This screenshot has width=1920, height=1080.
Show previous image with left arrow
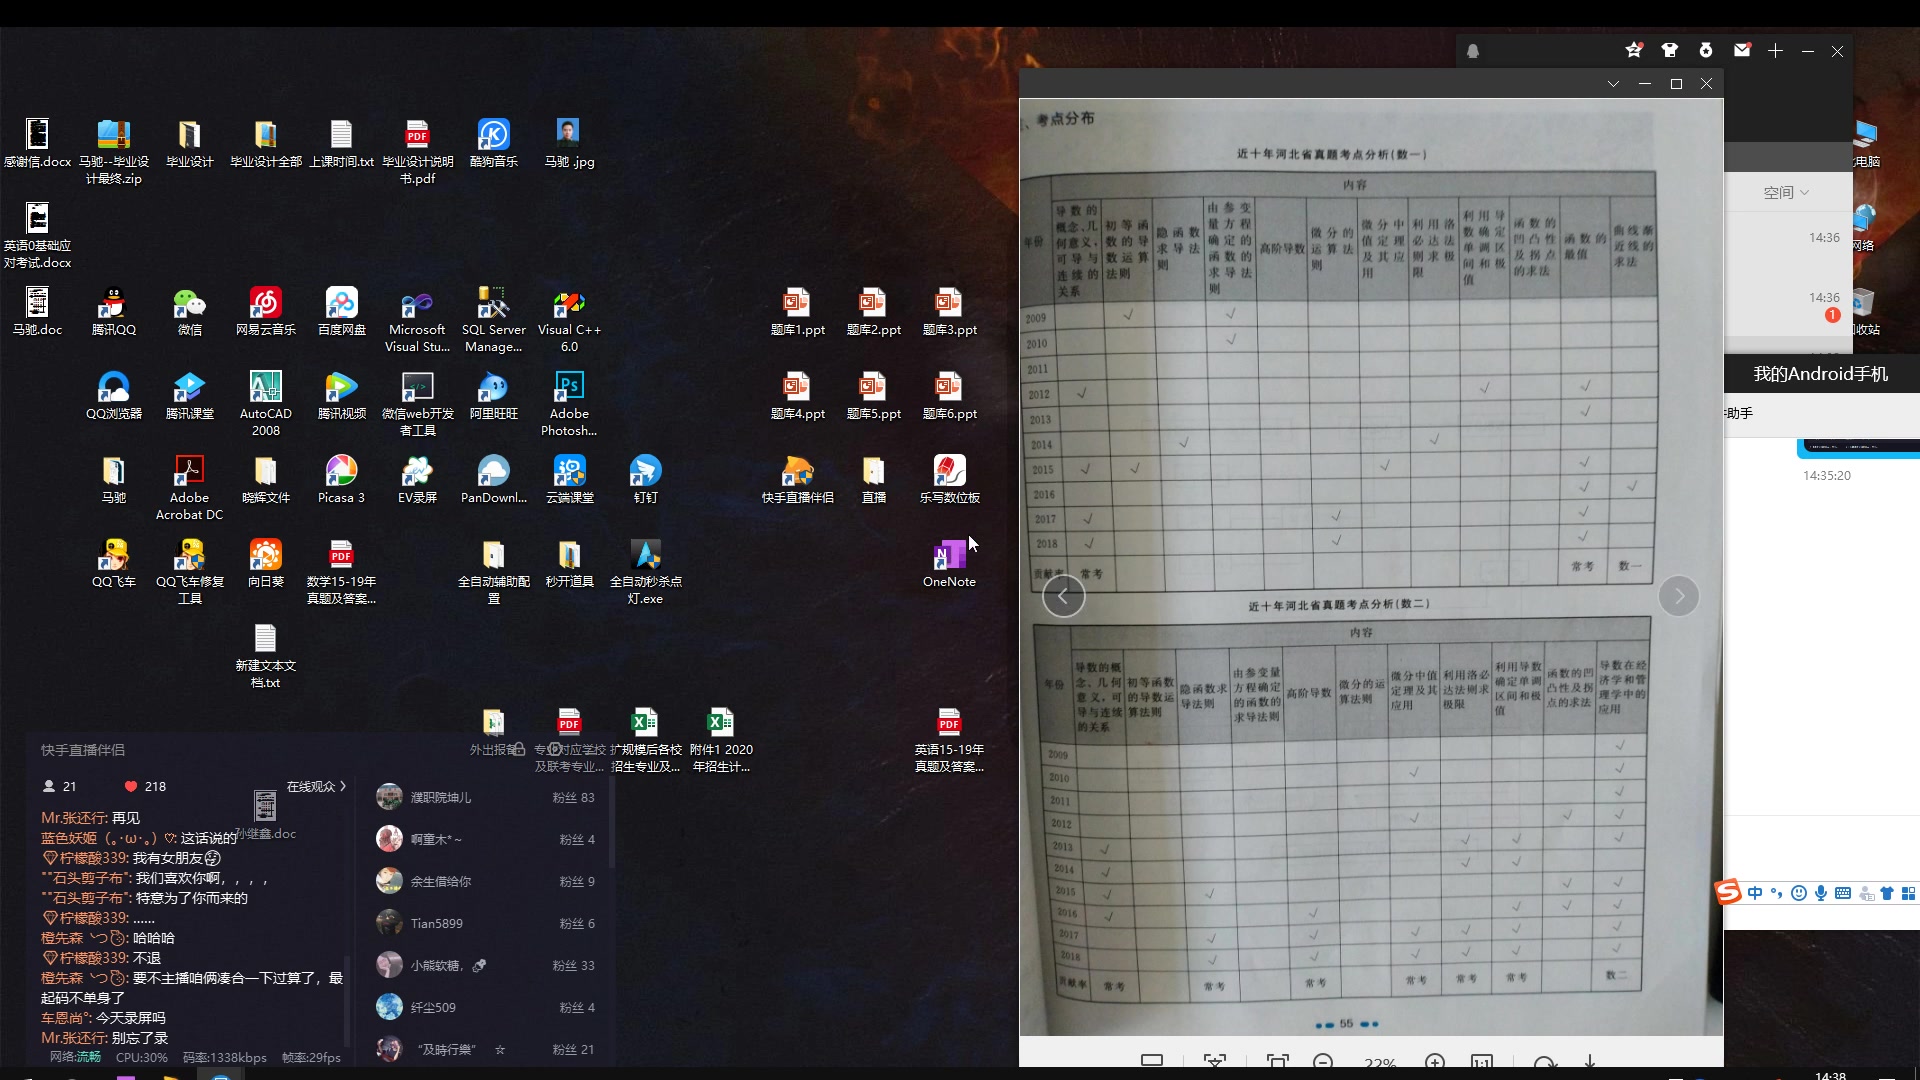pyautogui.click(x=1063, y=597)
